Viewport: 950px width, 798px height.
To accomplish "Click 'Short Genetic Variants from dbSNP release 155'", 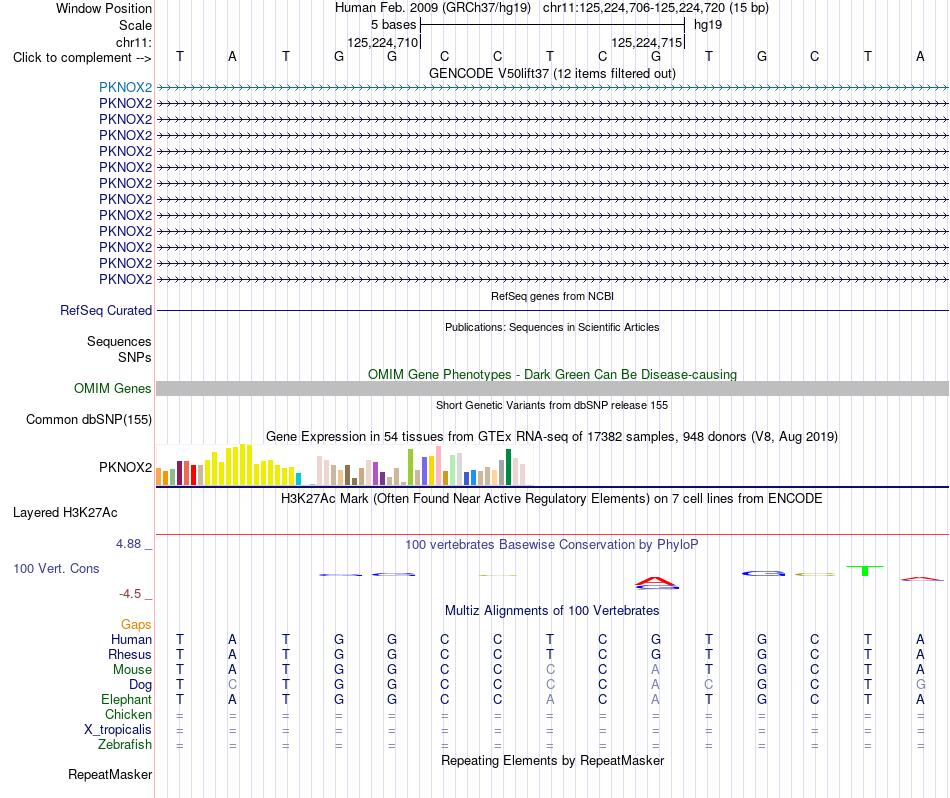I will [x=552, y=405].
